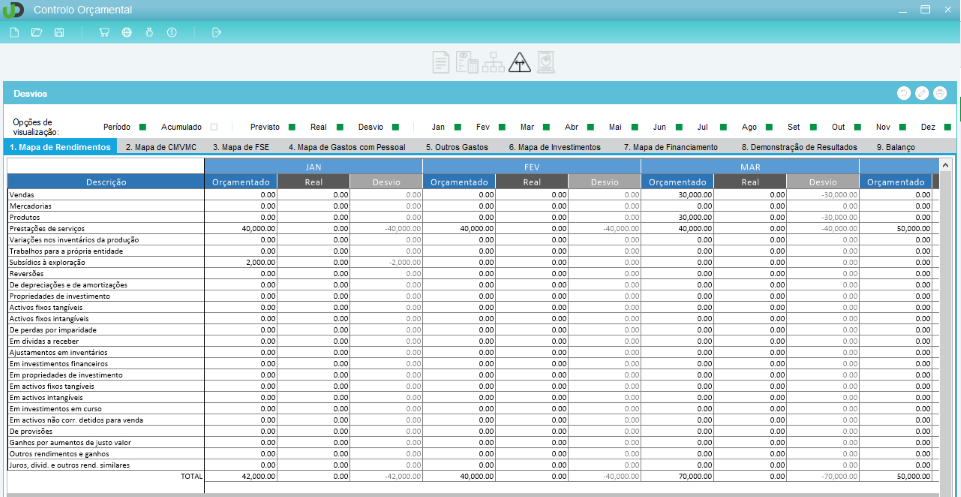Screen dimensions: 961x497
Task: Open 8. Demonstração de Resultados tab
Action: 799,147
